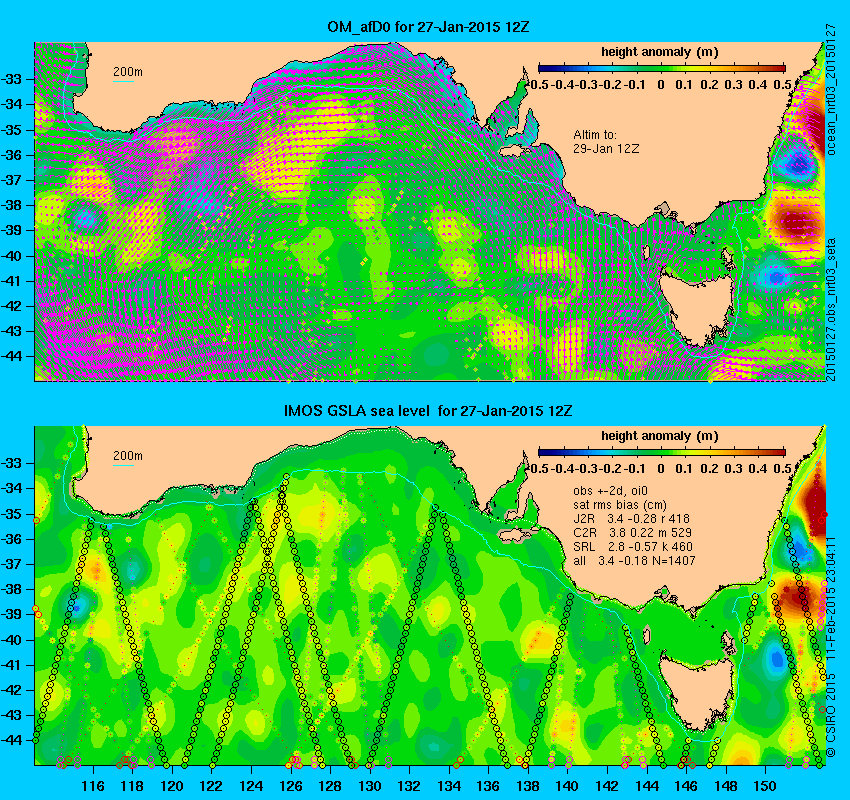This screenshot has width=850, height=800.
Task: Click longitude tick label 120
Action: pos(172,786)
